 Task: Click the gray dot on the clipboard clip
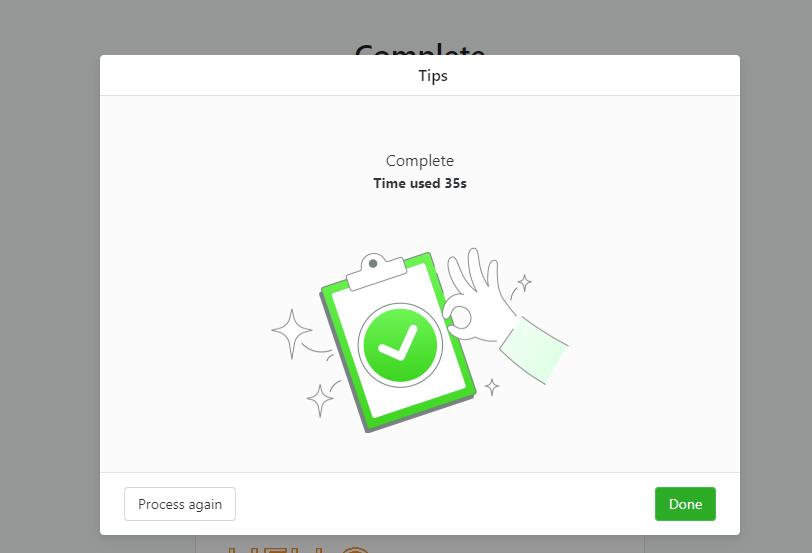click(x=372, y=264)
